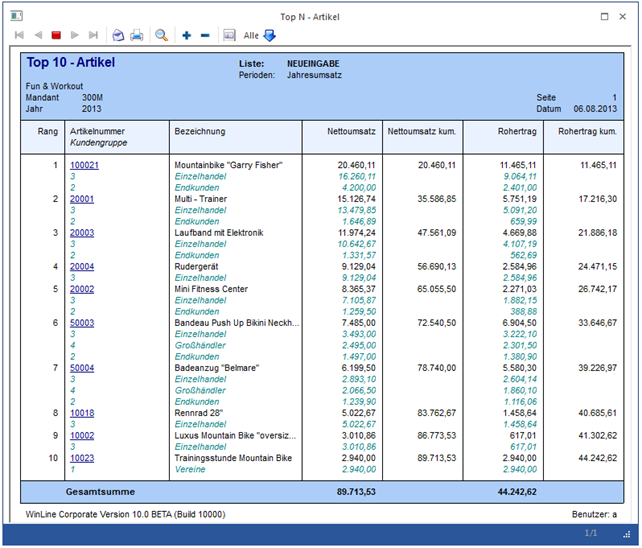Open article number 100021 link
Image resolution: width=642 pixels, height=548 pixels.
(84, 165)
